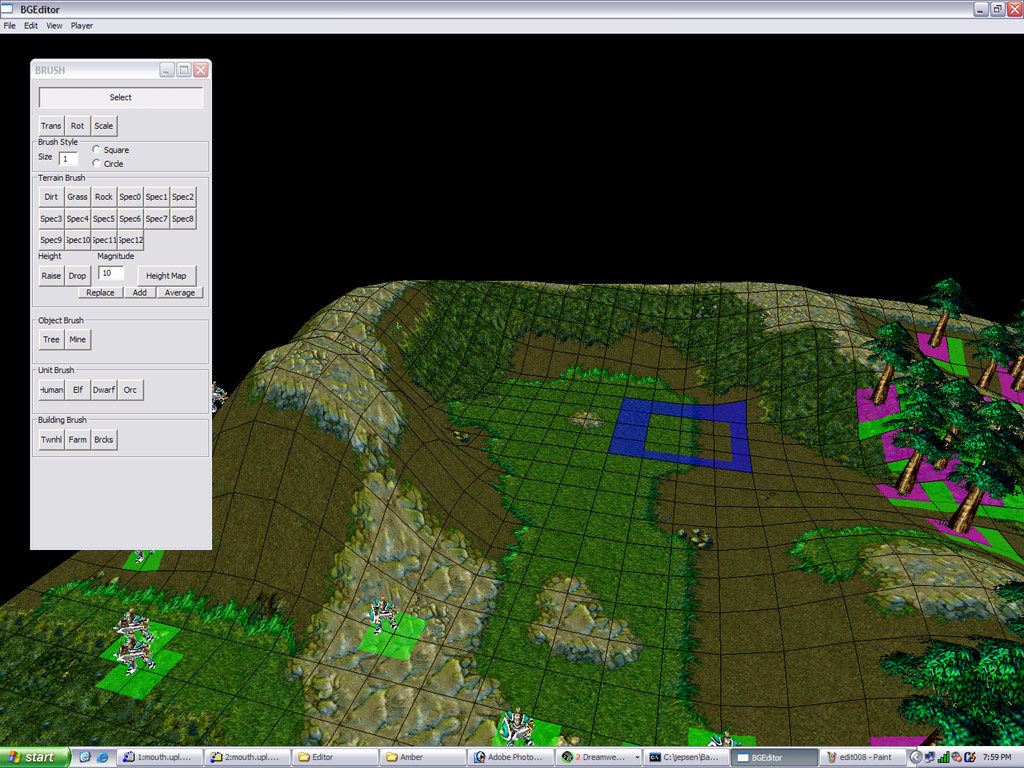Place a Farm building brush

tap(77, 440)
